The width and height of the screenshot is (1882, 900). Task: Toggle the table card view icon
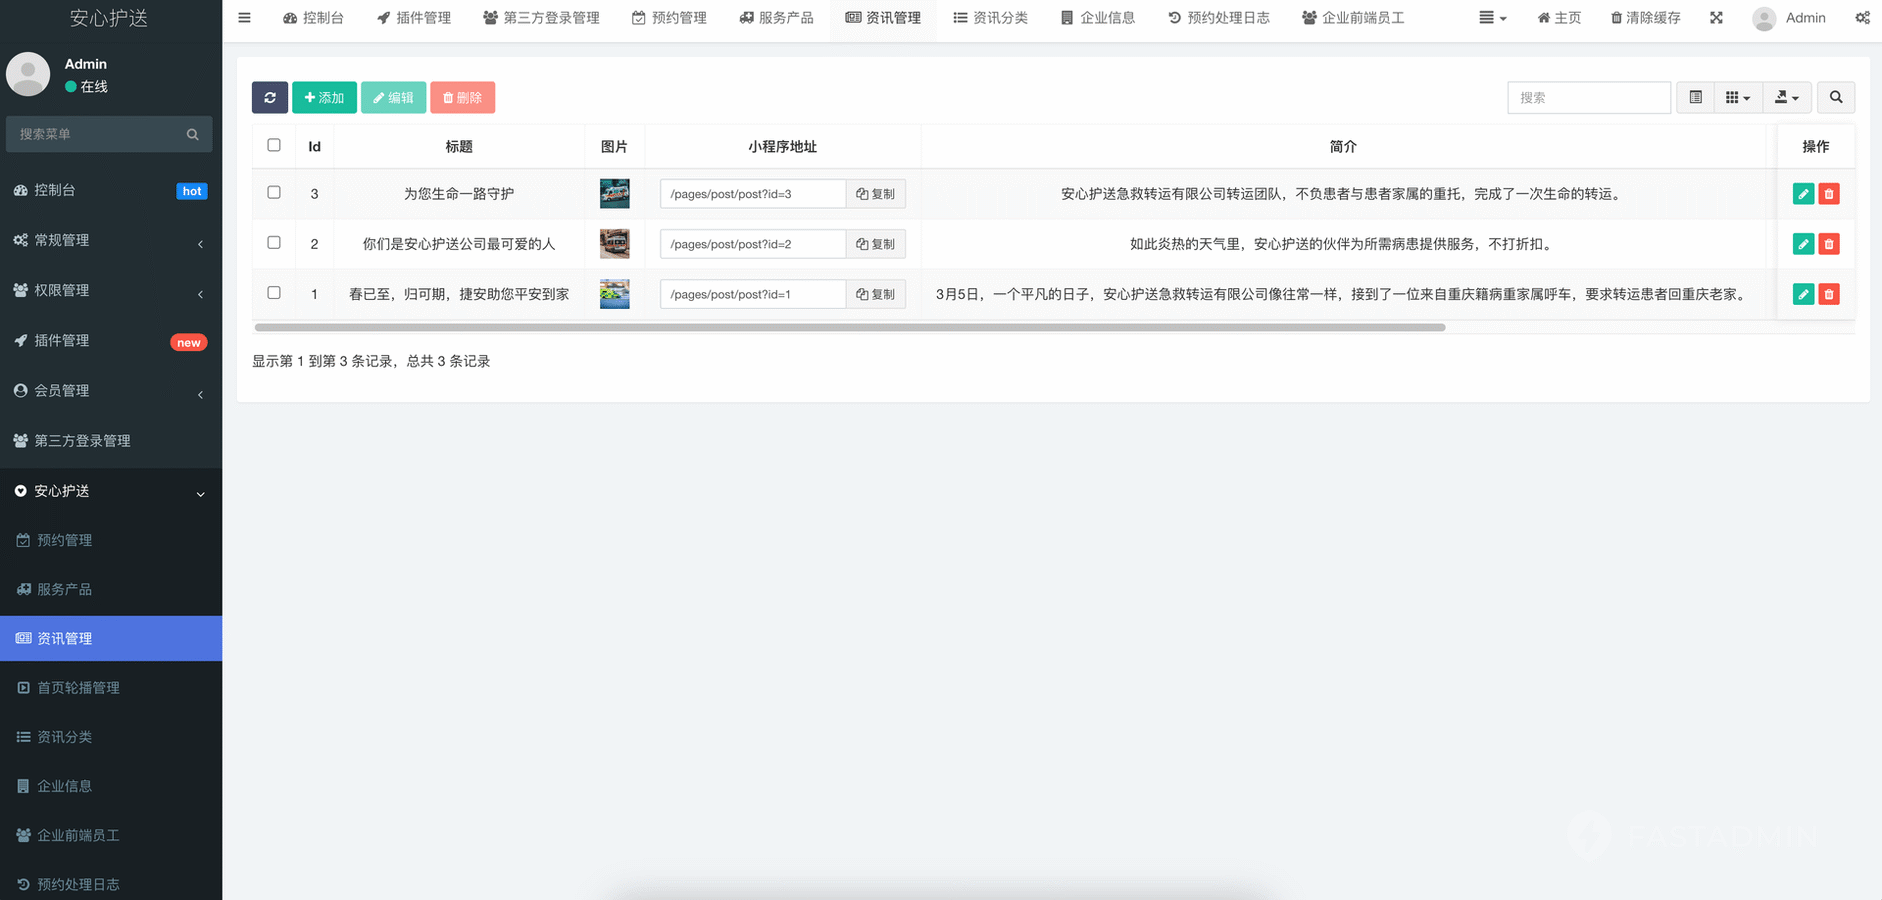pos(1695,97)
